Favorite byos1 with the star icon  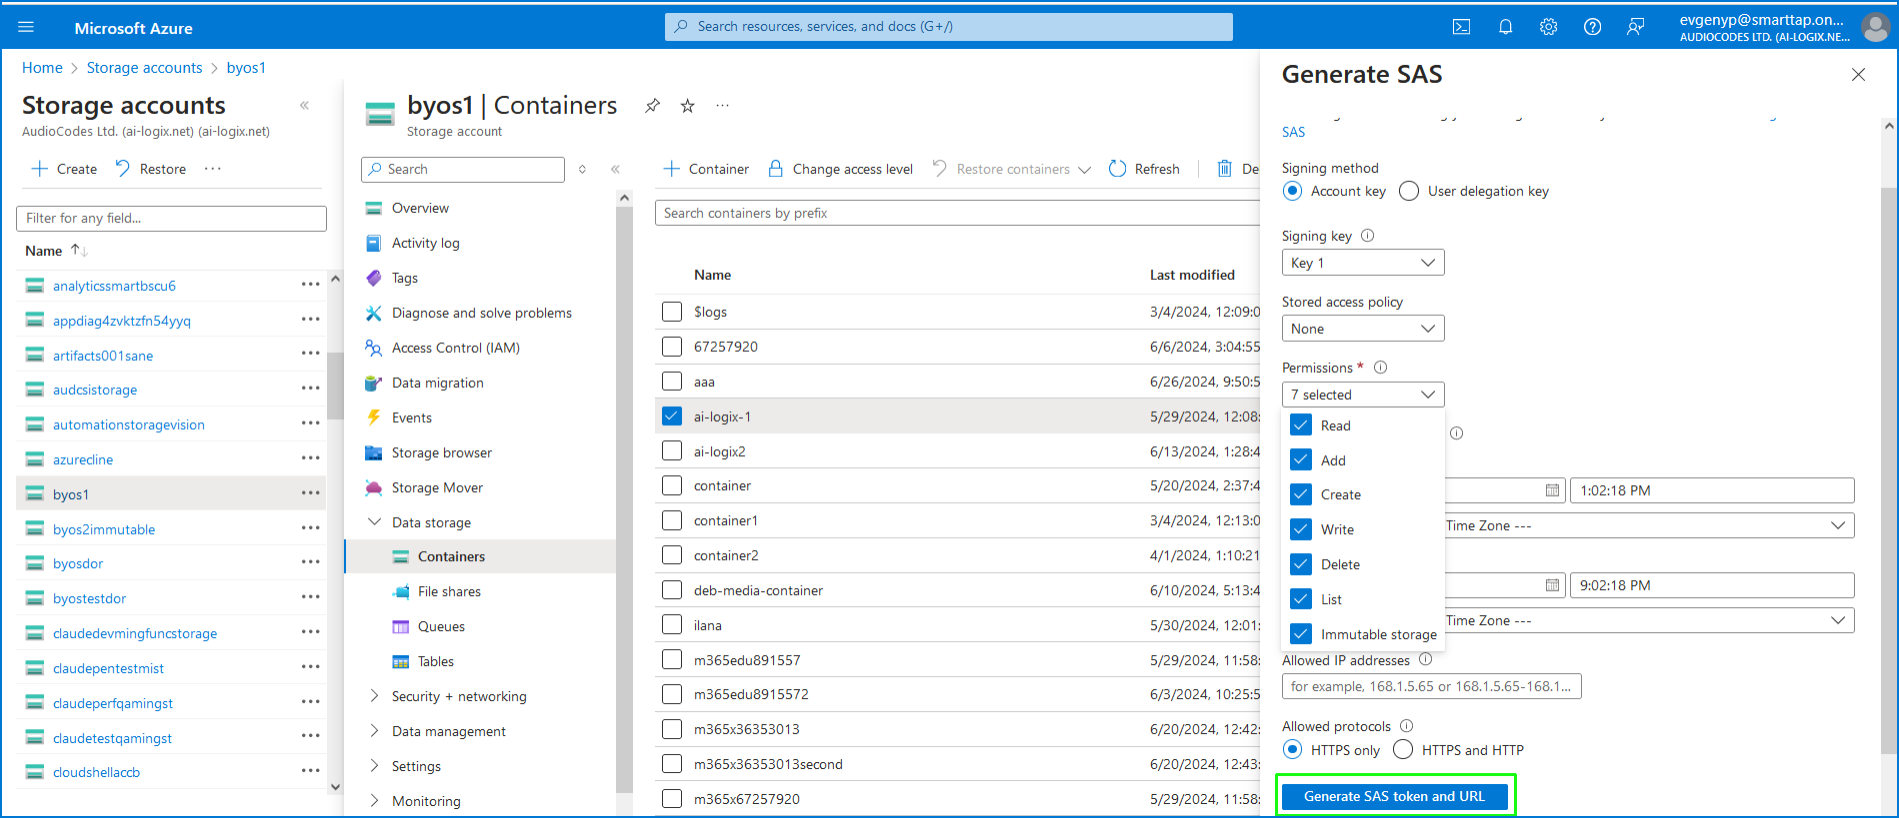click(687, 105)
